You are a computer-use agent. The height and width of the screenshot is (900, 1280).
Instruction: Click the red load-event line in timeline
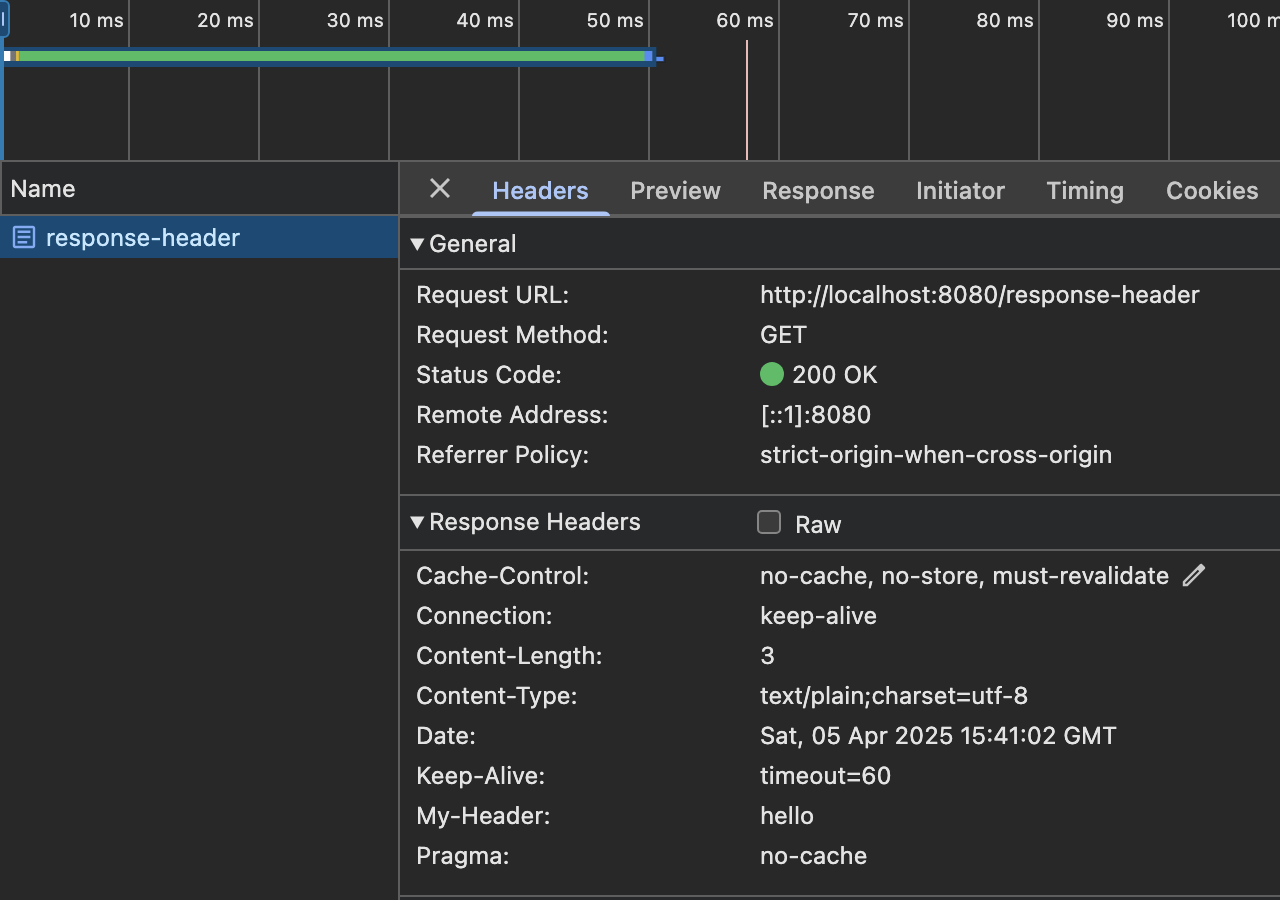click(x=747, y=100)
